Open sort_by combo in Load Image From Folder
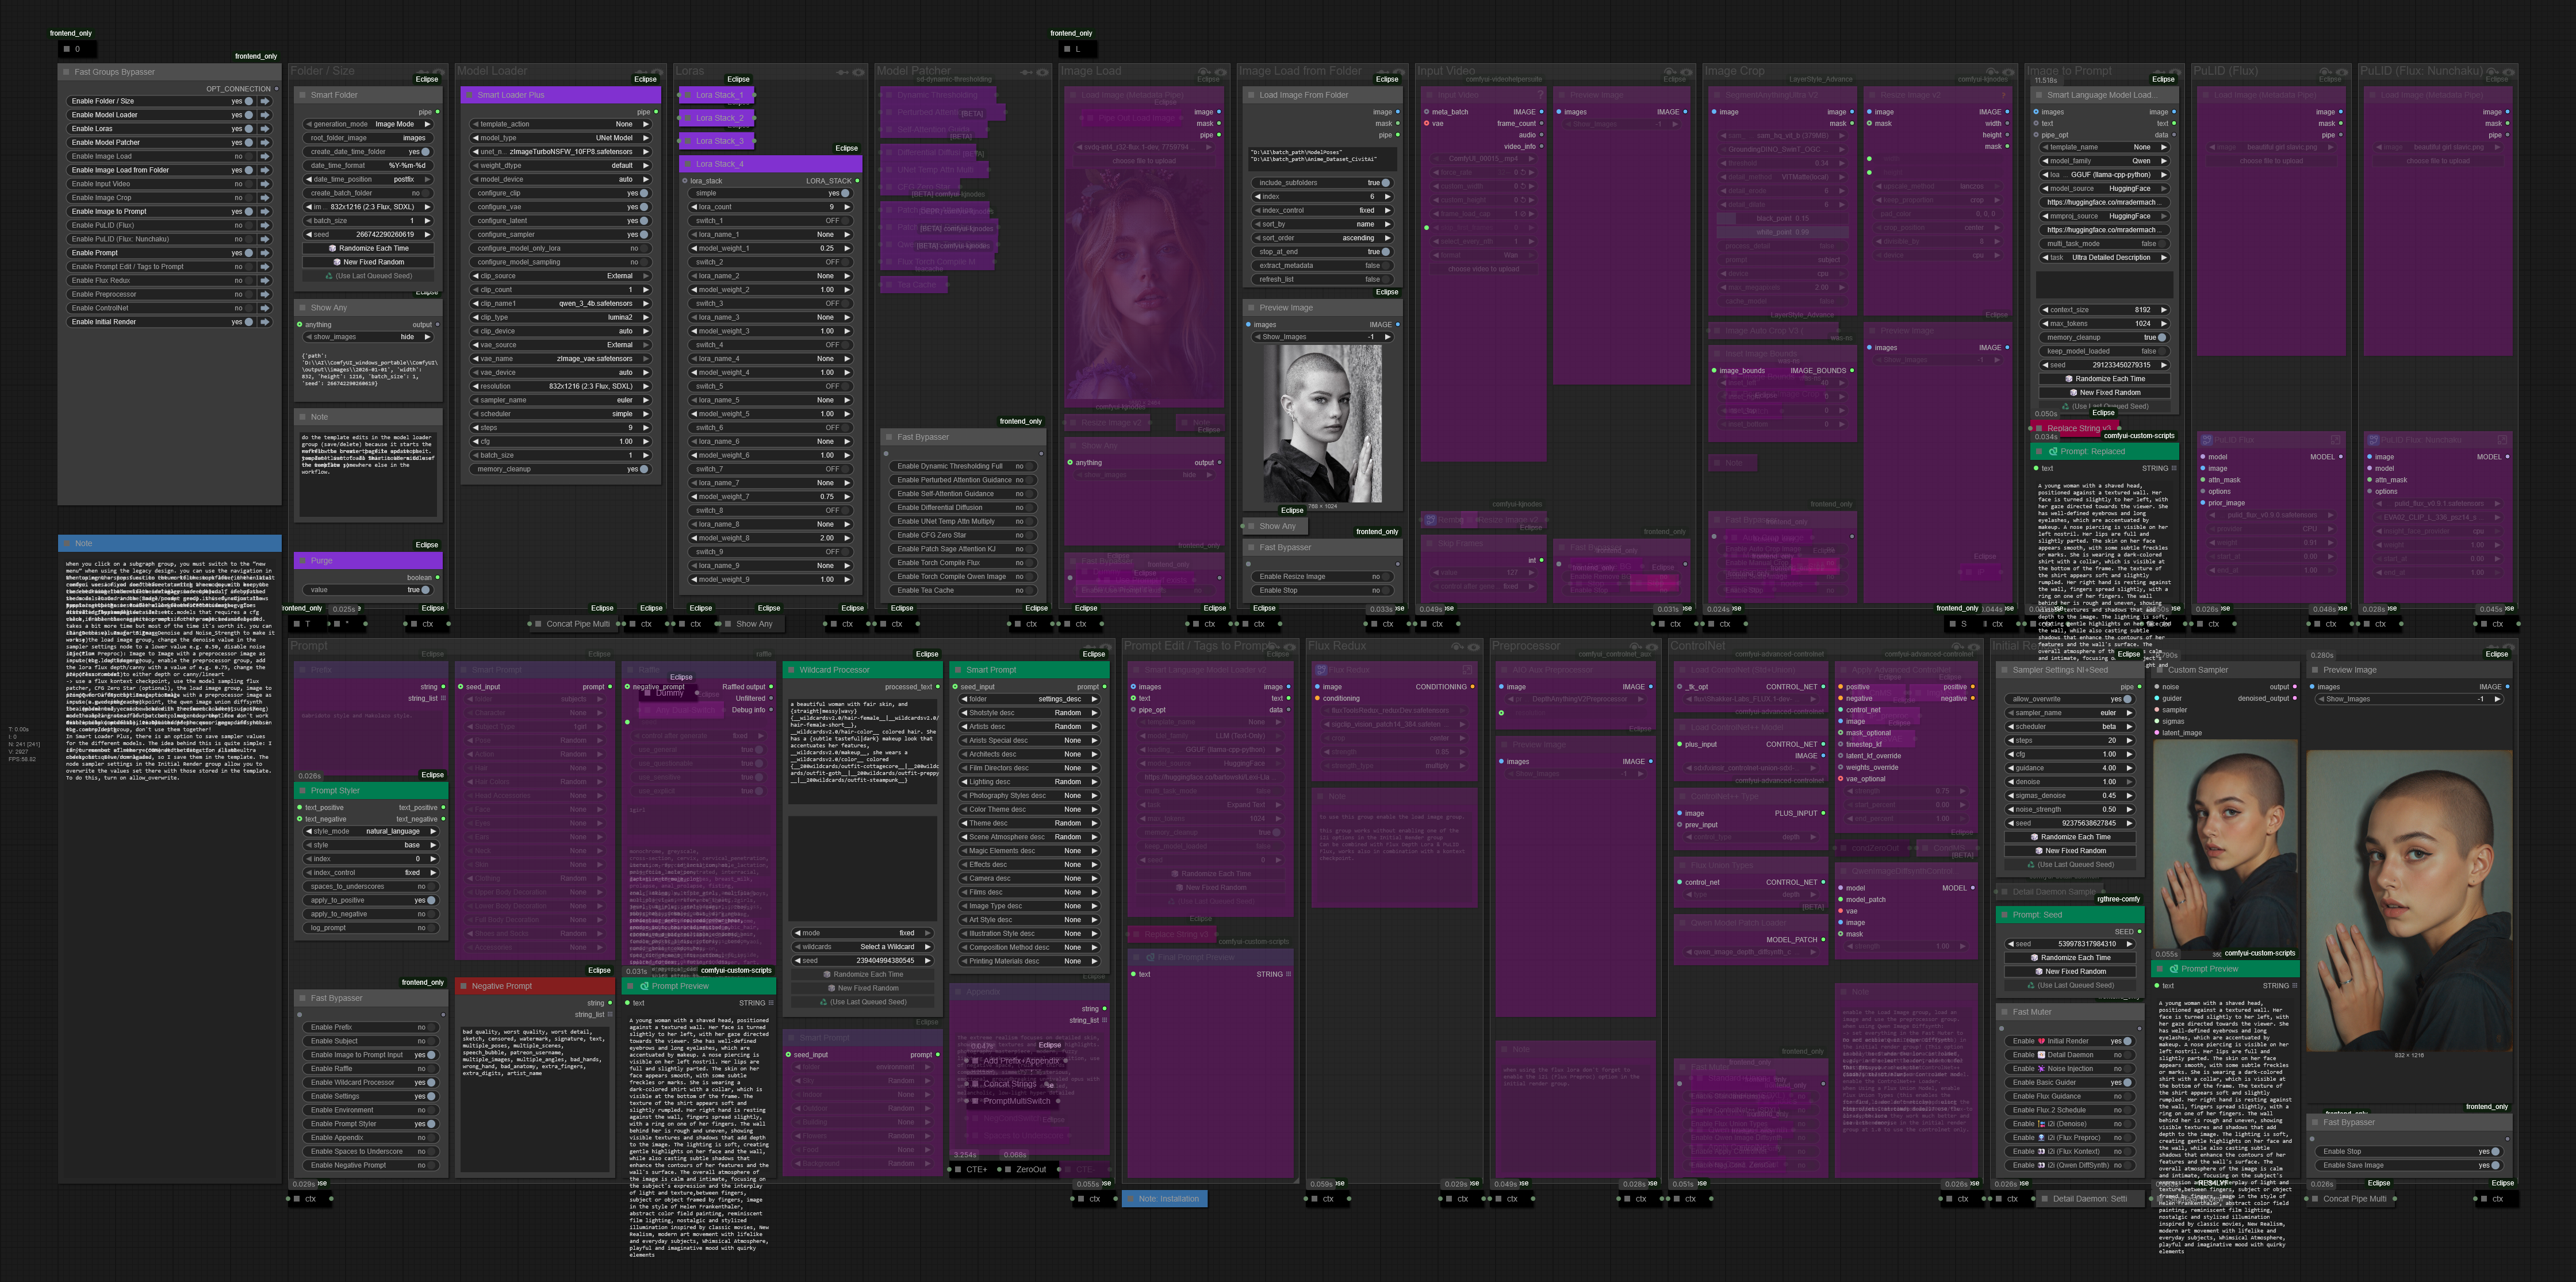Screen dimensions: 2576x1282 click(x=1322, y=224)
